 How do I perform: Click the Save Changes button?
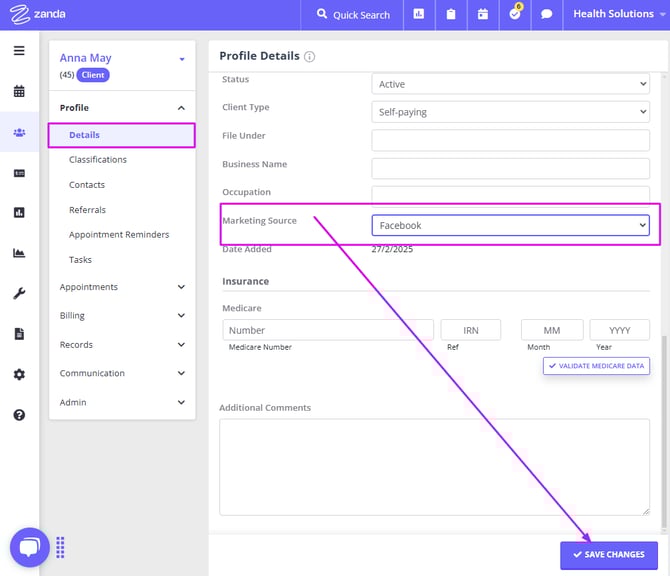(x=608, y=555)
